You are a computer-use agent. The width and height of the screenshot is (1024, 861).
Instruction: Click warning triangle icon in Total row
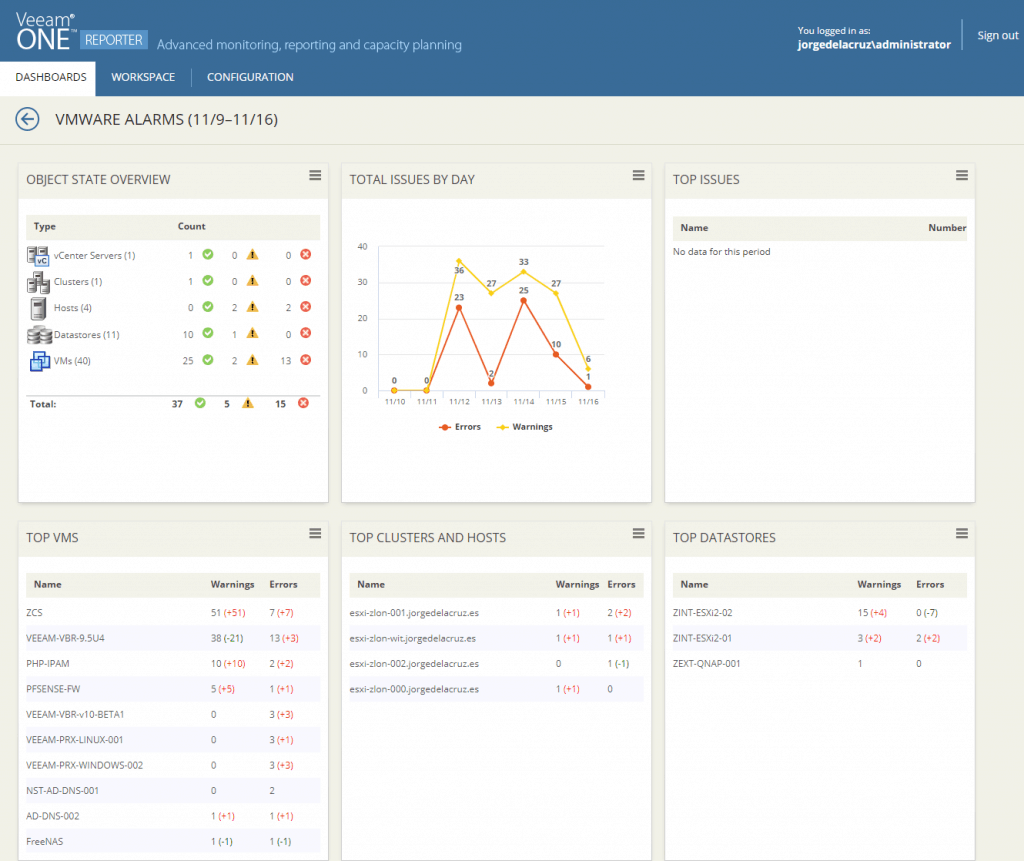pyautogui.click(x=248, y=404)
